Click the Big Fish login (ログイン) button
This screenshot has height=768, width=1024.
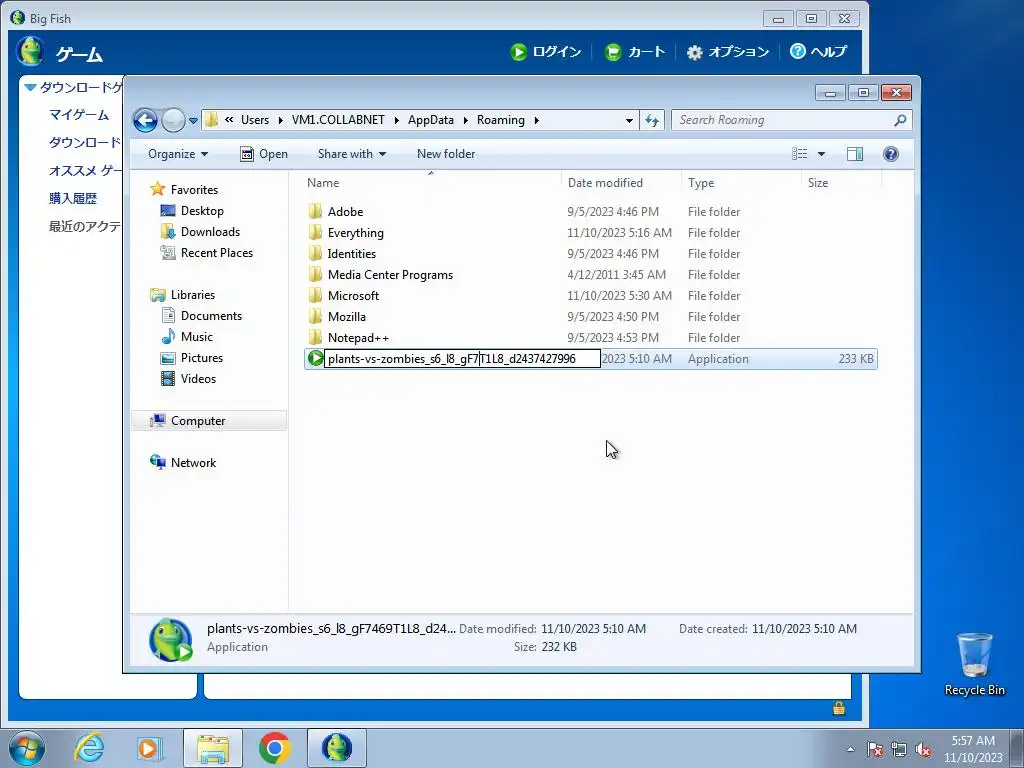(x=545, y=52)
